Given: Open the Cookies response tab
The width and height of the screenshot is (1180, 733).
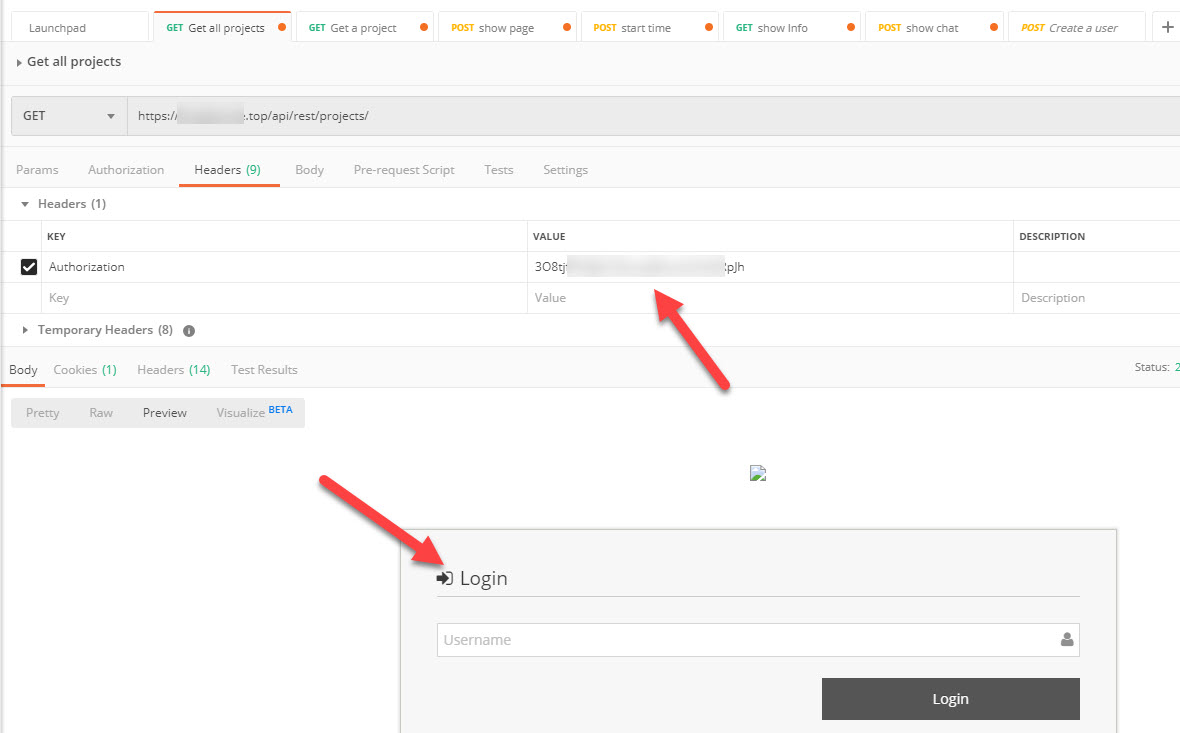Looking at the screenshot, I should (x=84, y=370).
